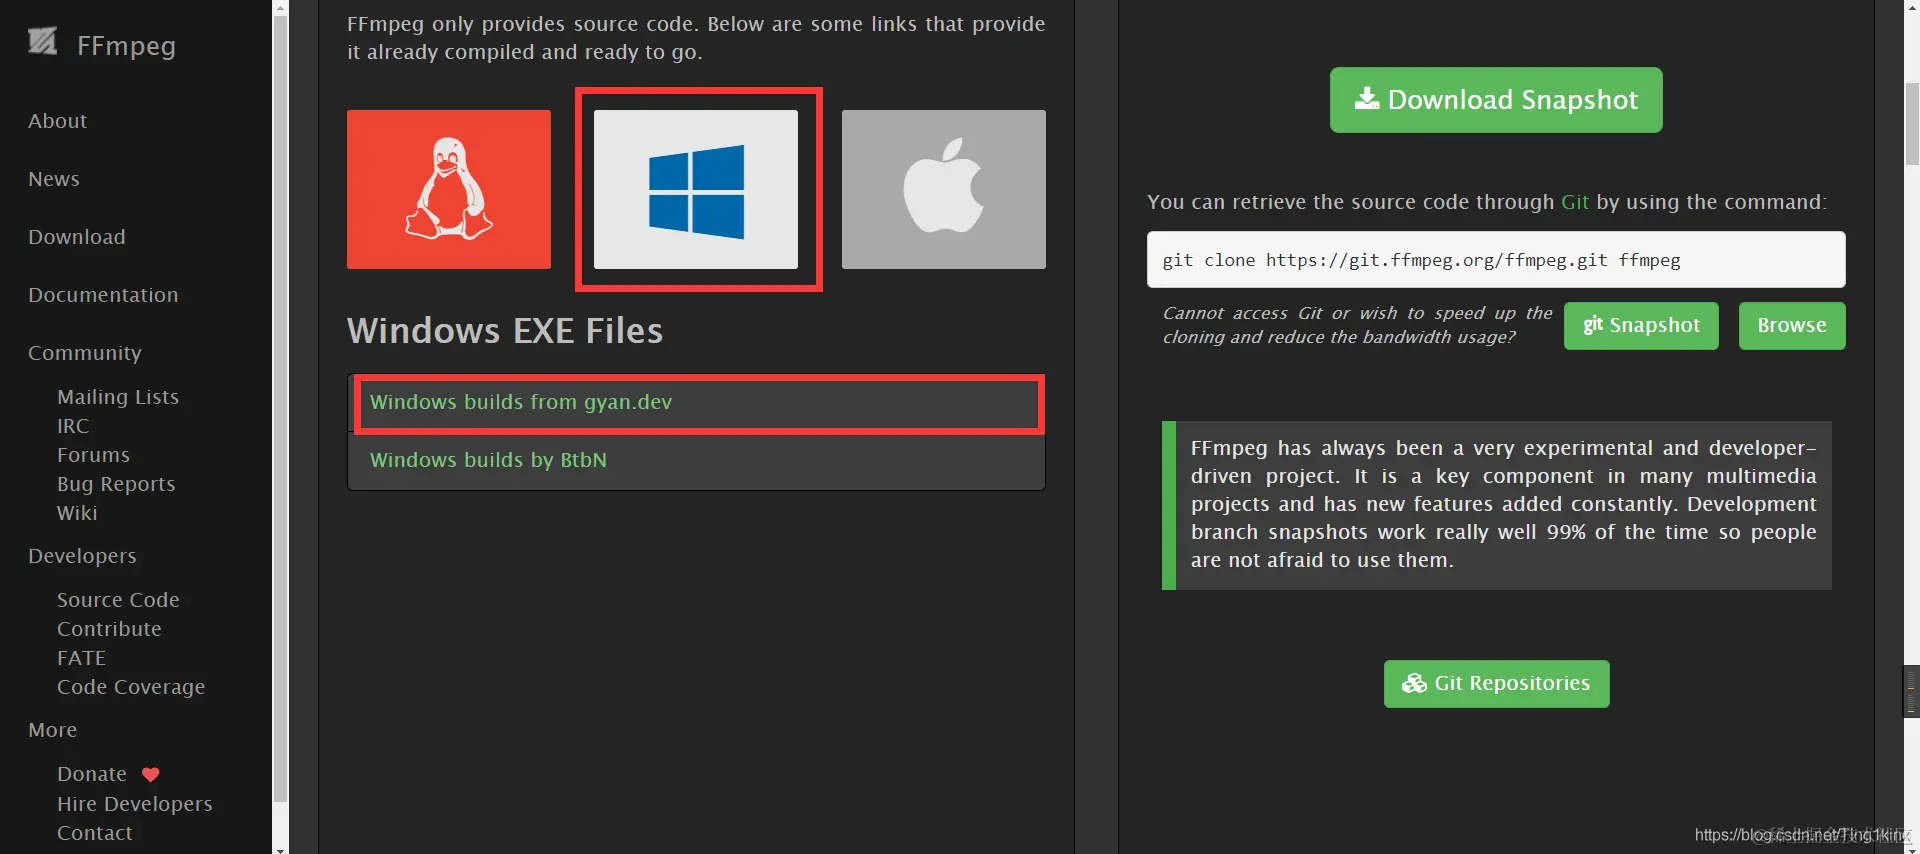Viewport: 1920px width, 854px height.
Task: Click the Donate heart icon
Action: [151, 774]
